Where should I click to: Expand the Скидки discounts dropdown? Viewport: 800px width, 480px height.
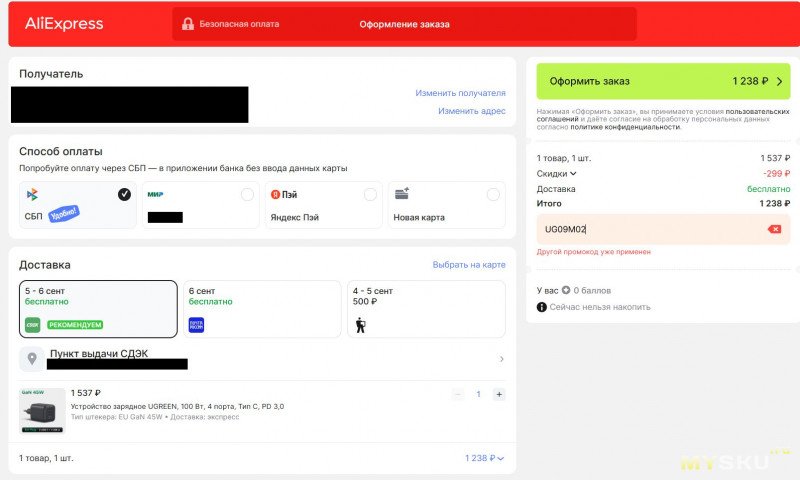coord(557,173)
